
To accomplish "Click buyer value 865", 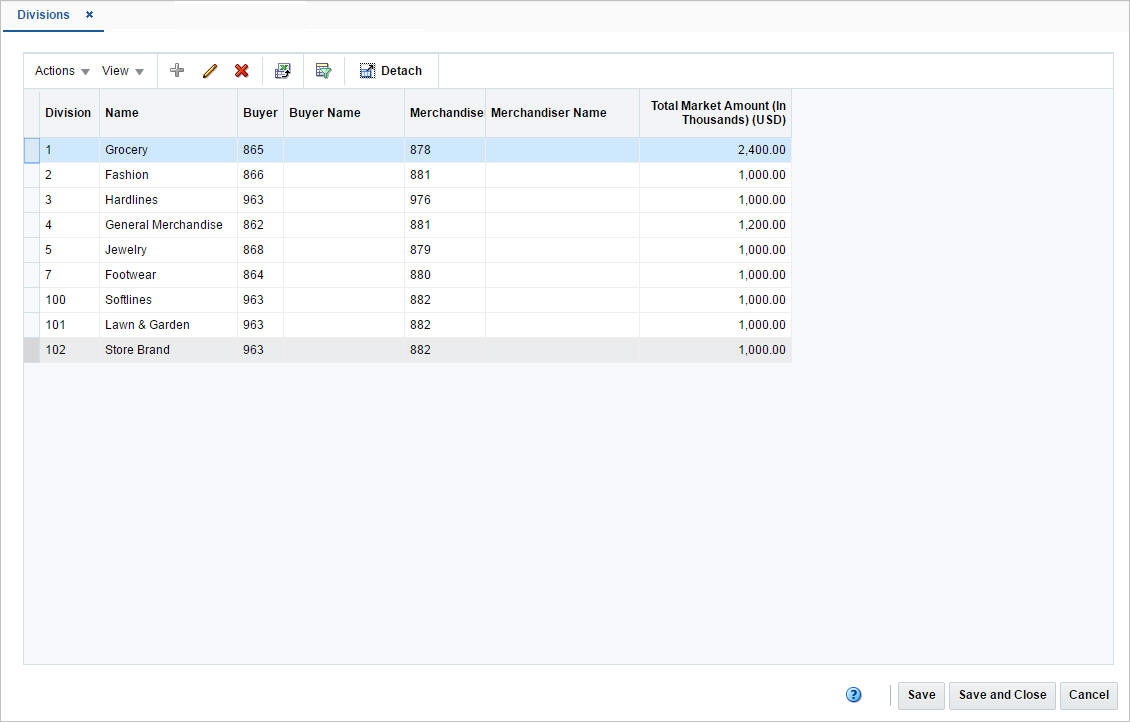I will coord(260,150).
